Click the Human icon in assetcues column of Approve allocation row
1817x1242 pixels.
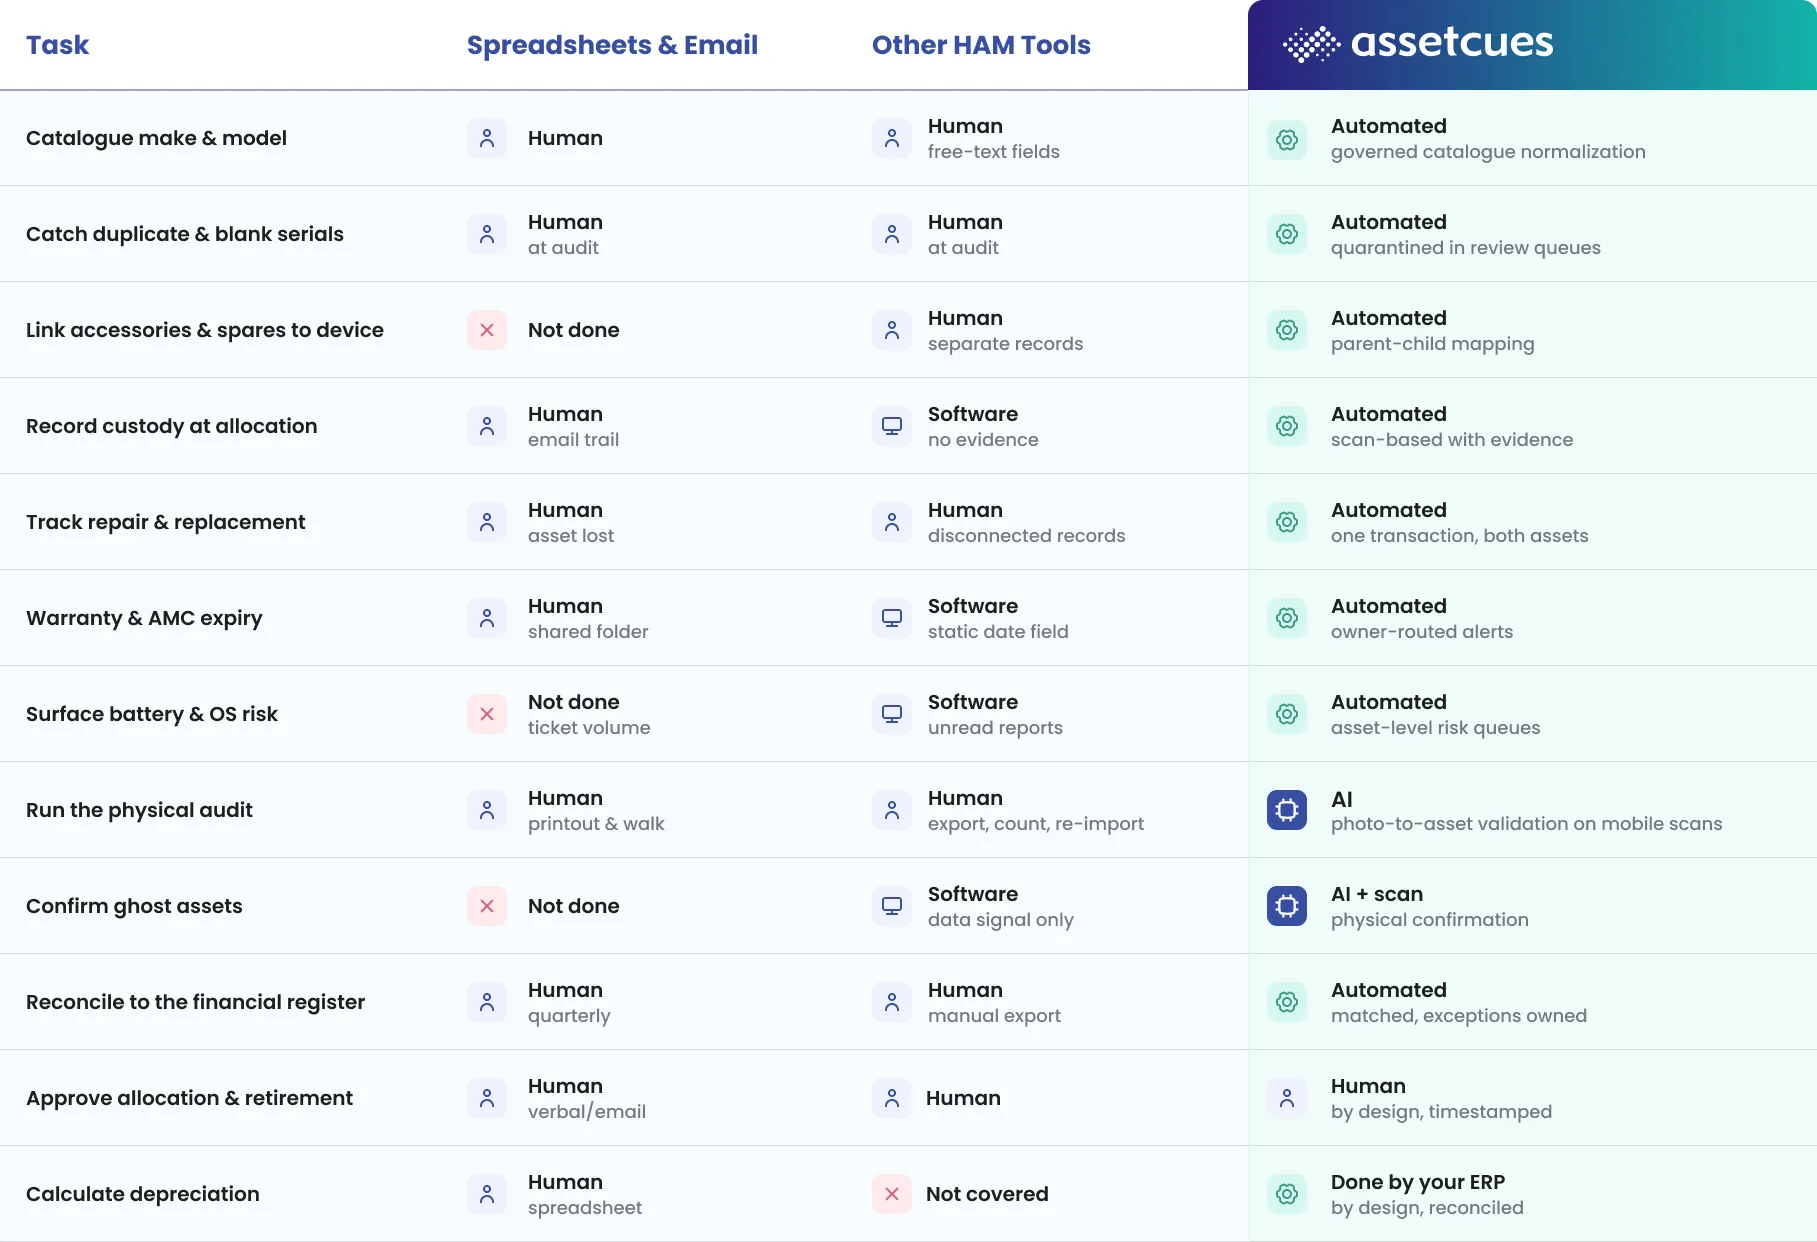pos(1287,1098)
